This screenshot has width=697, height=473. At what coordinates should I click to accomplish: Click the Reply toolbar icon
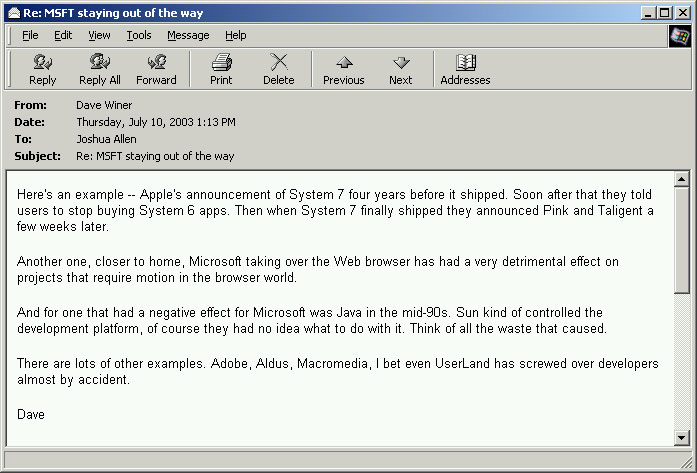43,69
